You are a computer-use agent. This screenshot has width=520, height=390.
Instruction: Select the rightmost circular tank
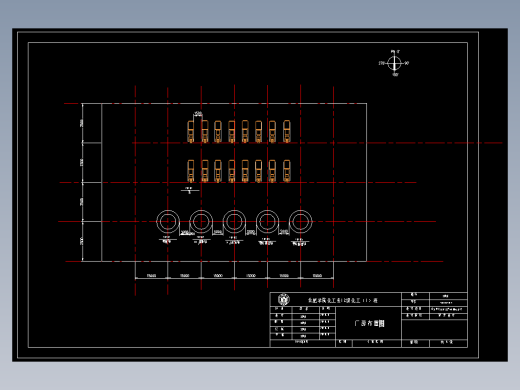300,221
